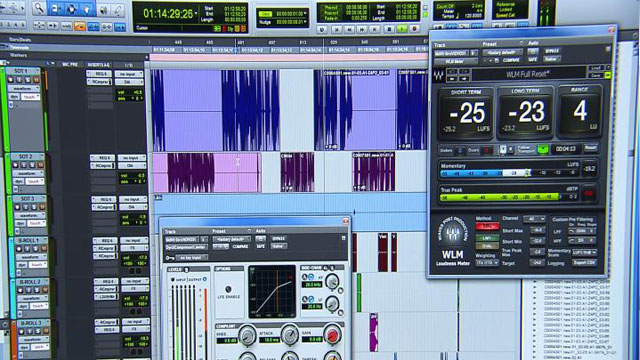Click the Stop transport button

tap(389, 29)
